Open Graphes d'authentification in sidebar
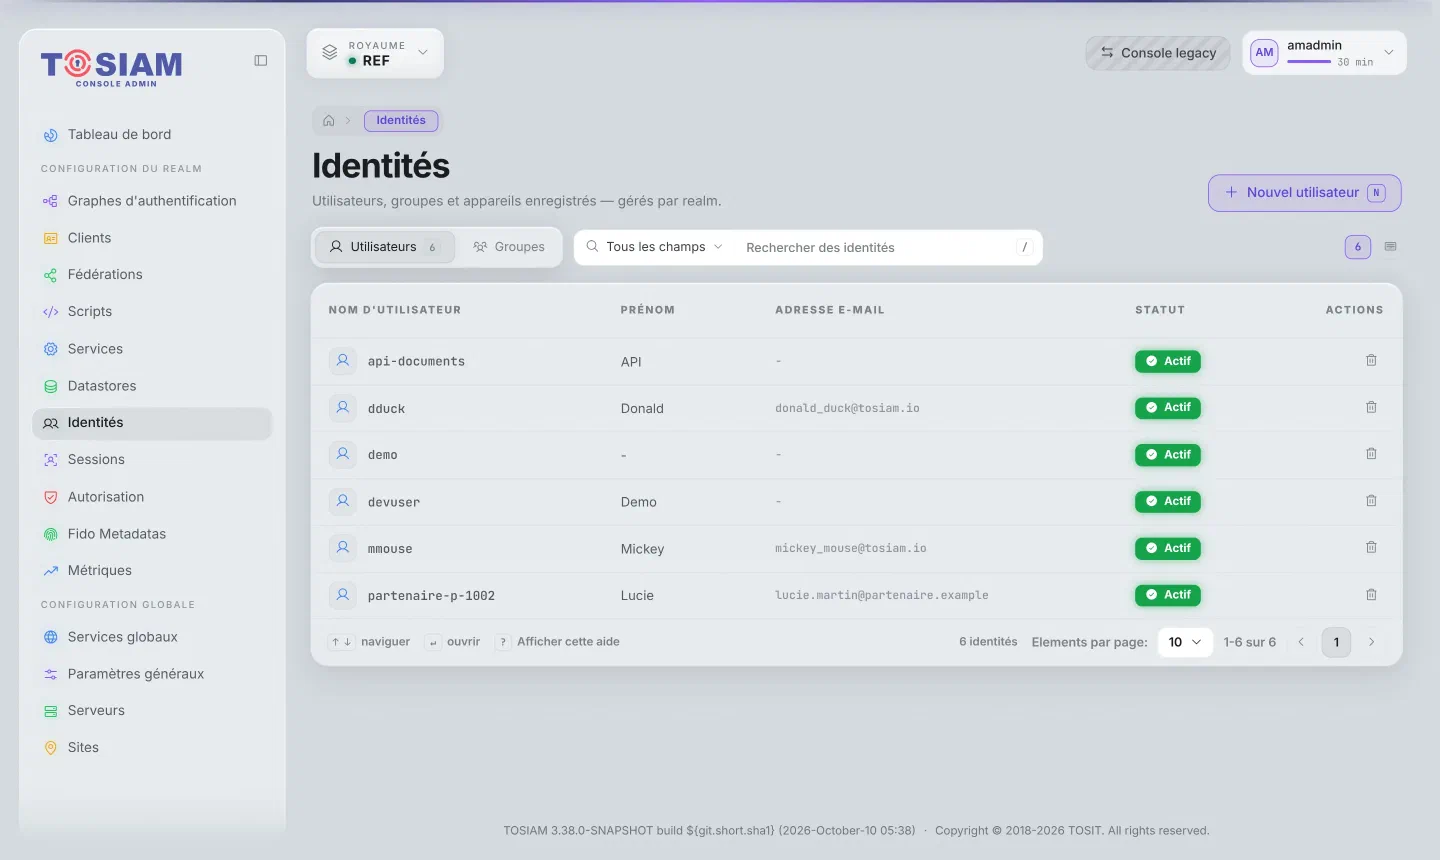 click(152, 201)
